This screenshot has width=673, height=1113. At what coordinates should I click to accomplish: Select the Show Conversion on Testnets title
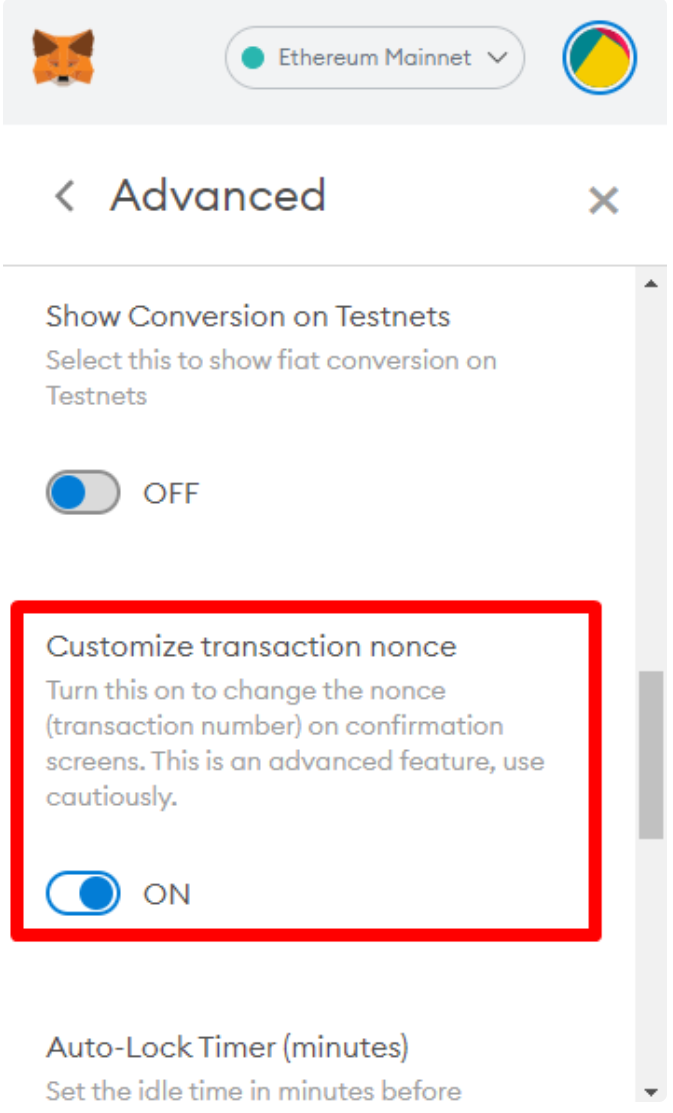point(248,317)
